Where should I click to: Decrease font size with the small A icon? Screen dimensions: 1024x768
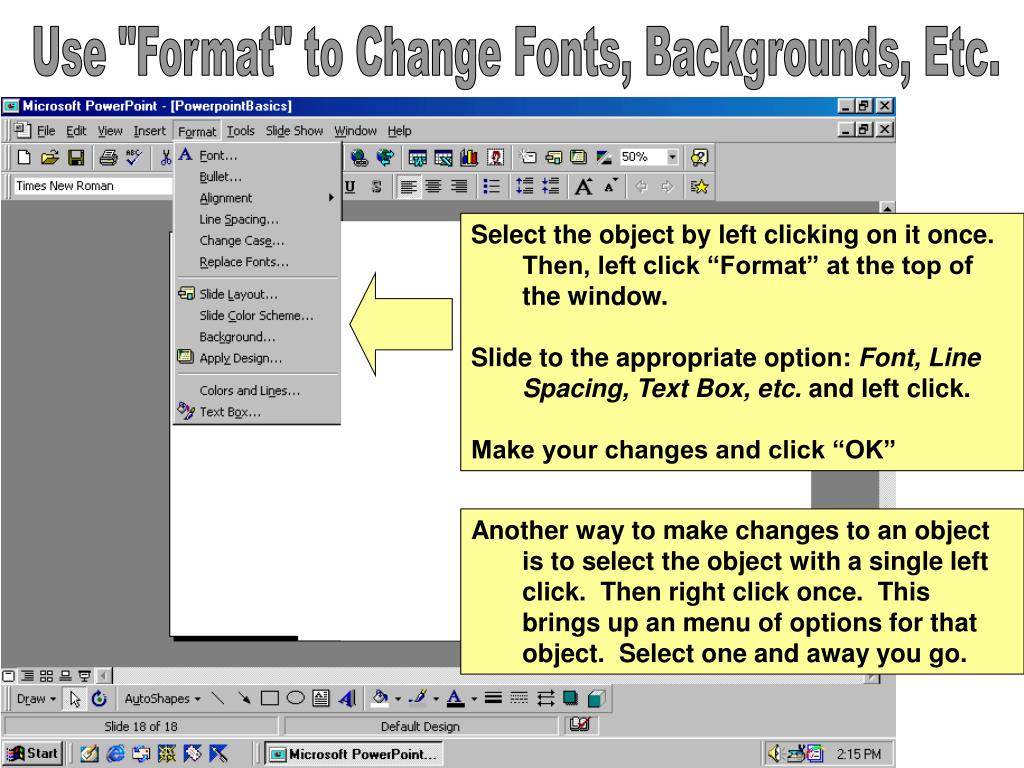click(611, 187)
